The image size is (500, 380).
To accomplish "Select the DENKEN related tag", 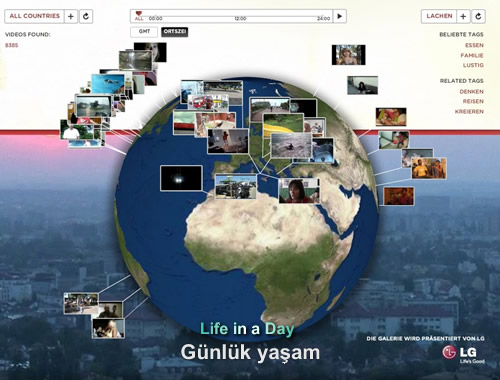I will point(472,92).
